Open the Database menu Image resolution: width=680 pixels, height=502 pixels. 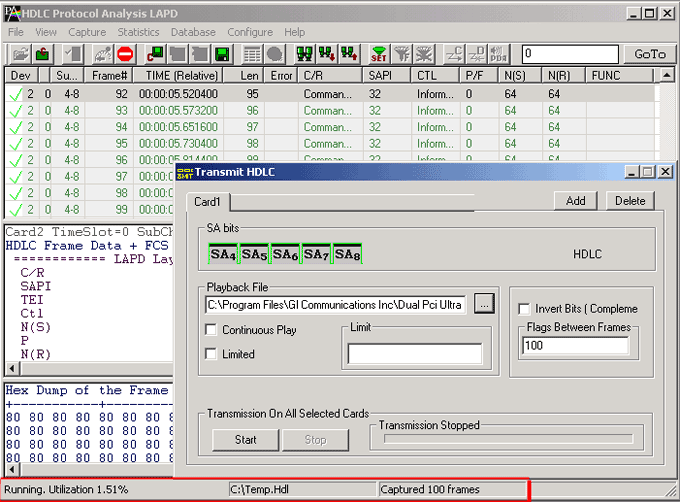tap(193, 32)
